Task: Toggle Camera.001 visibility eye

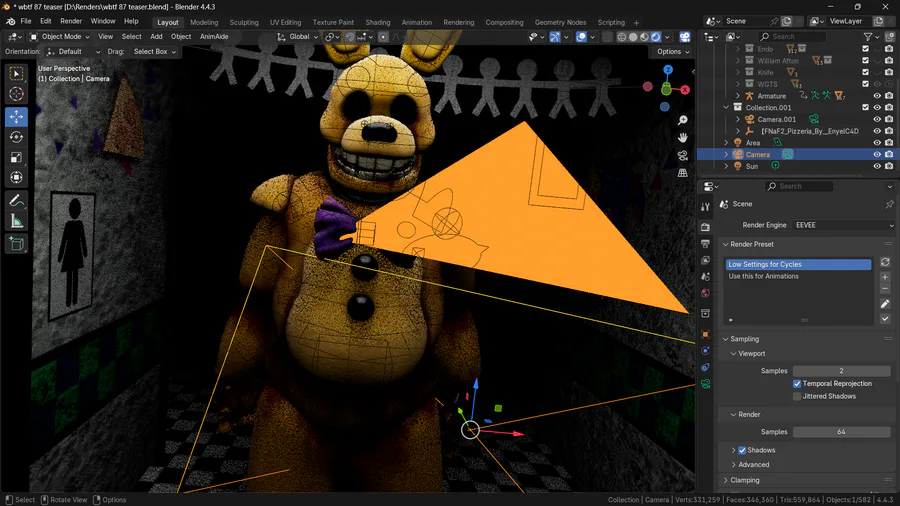Action: coord(877,119)
